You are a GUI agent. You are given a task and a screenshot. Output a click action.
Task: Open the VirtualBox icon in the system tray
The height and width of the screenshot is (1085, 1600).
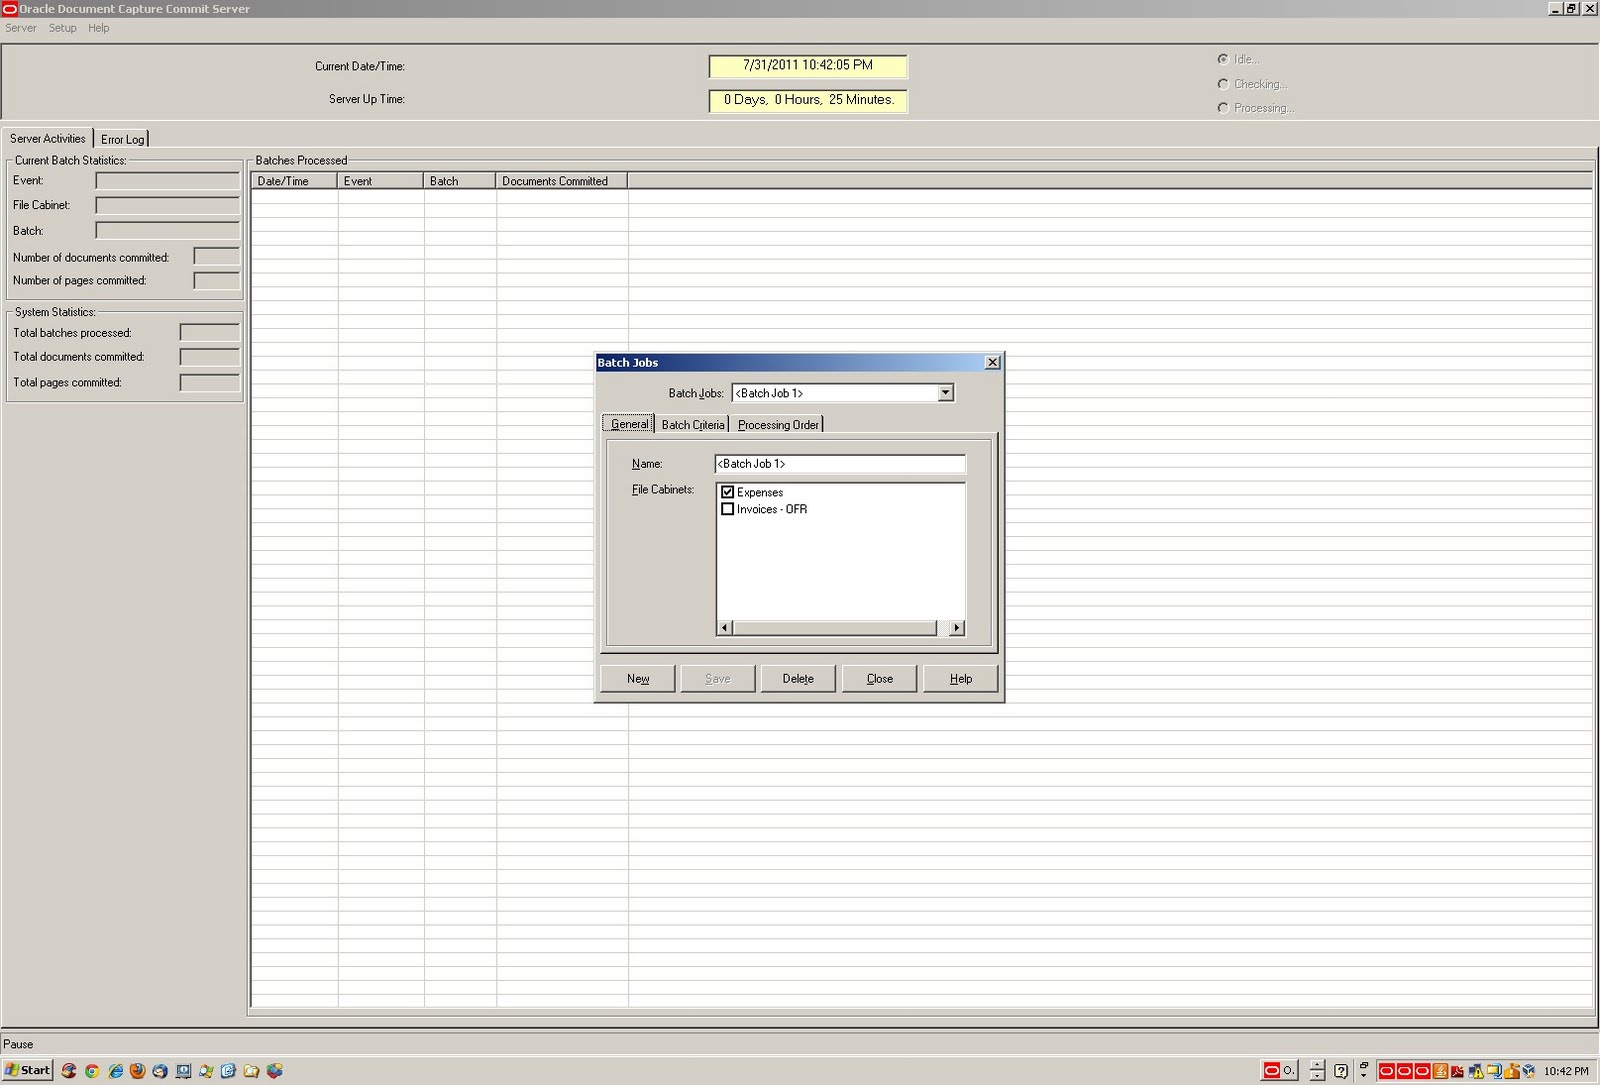[x=1529, y=1071]
